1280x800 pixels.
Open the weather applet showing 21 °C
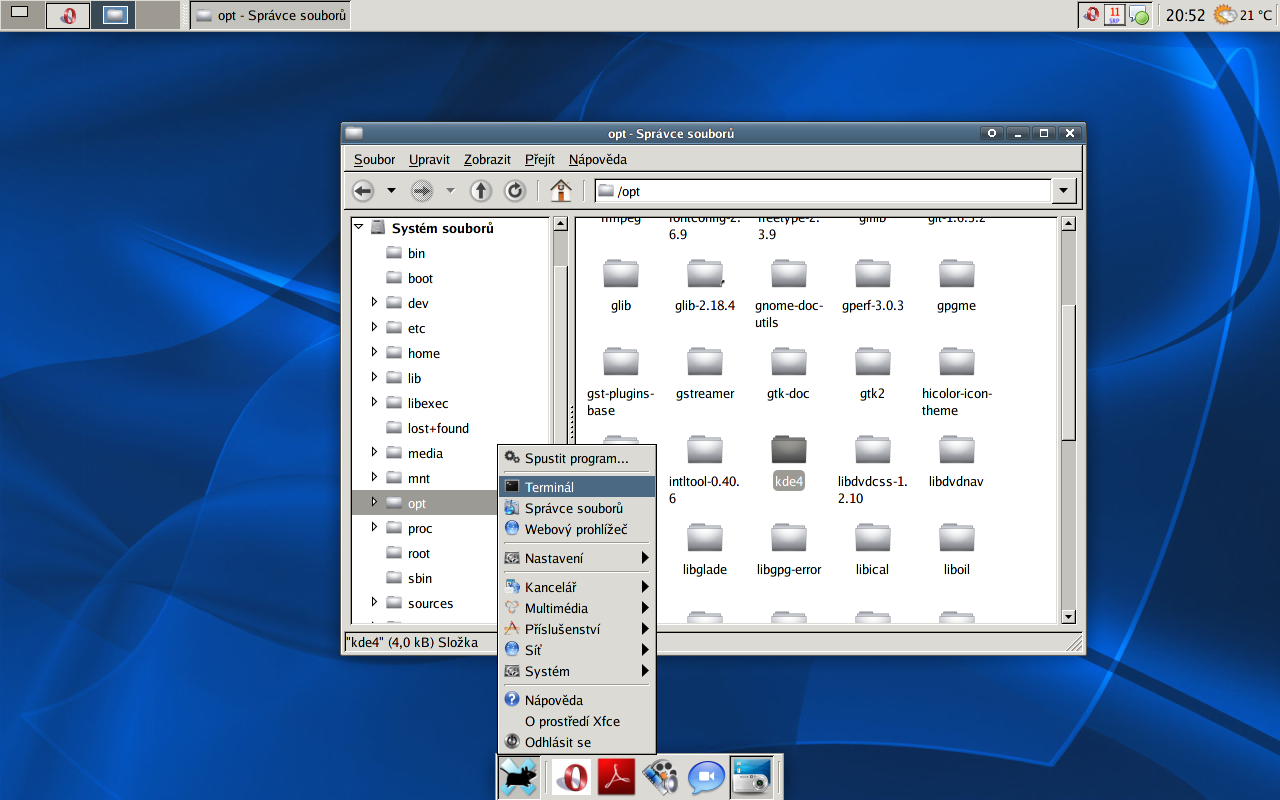point(1244,15)
